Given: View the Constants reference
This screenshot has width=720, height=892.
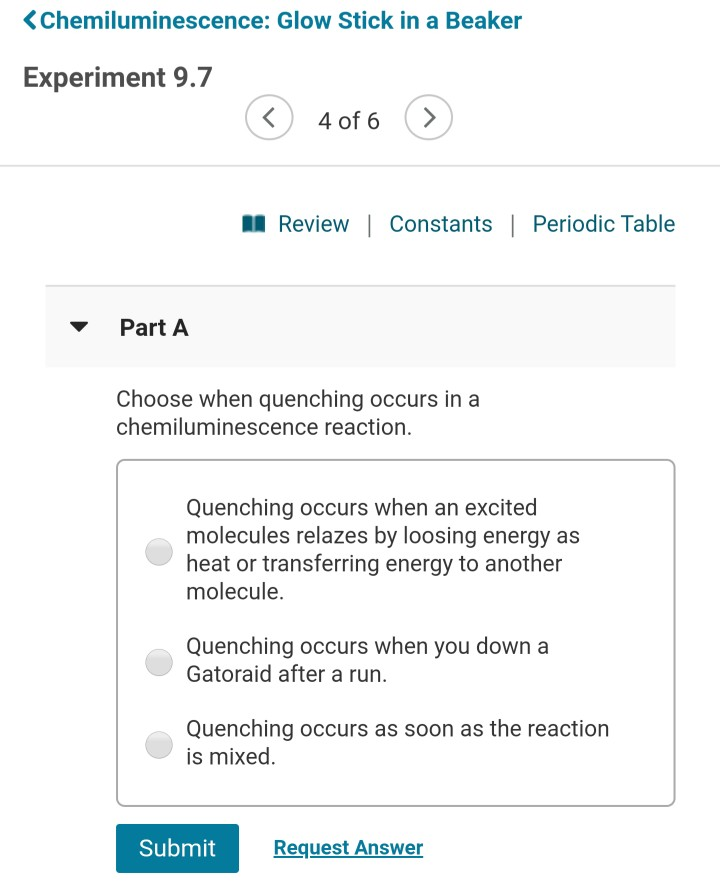Looking at the screenshot, I should click(x=441, y=224).
